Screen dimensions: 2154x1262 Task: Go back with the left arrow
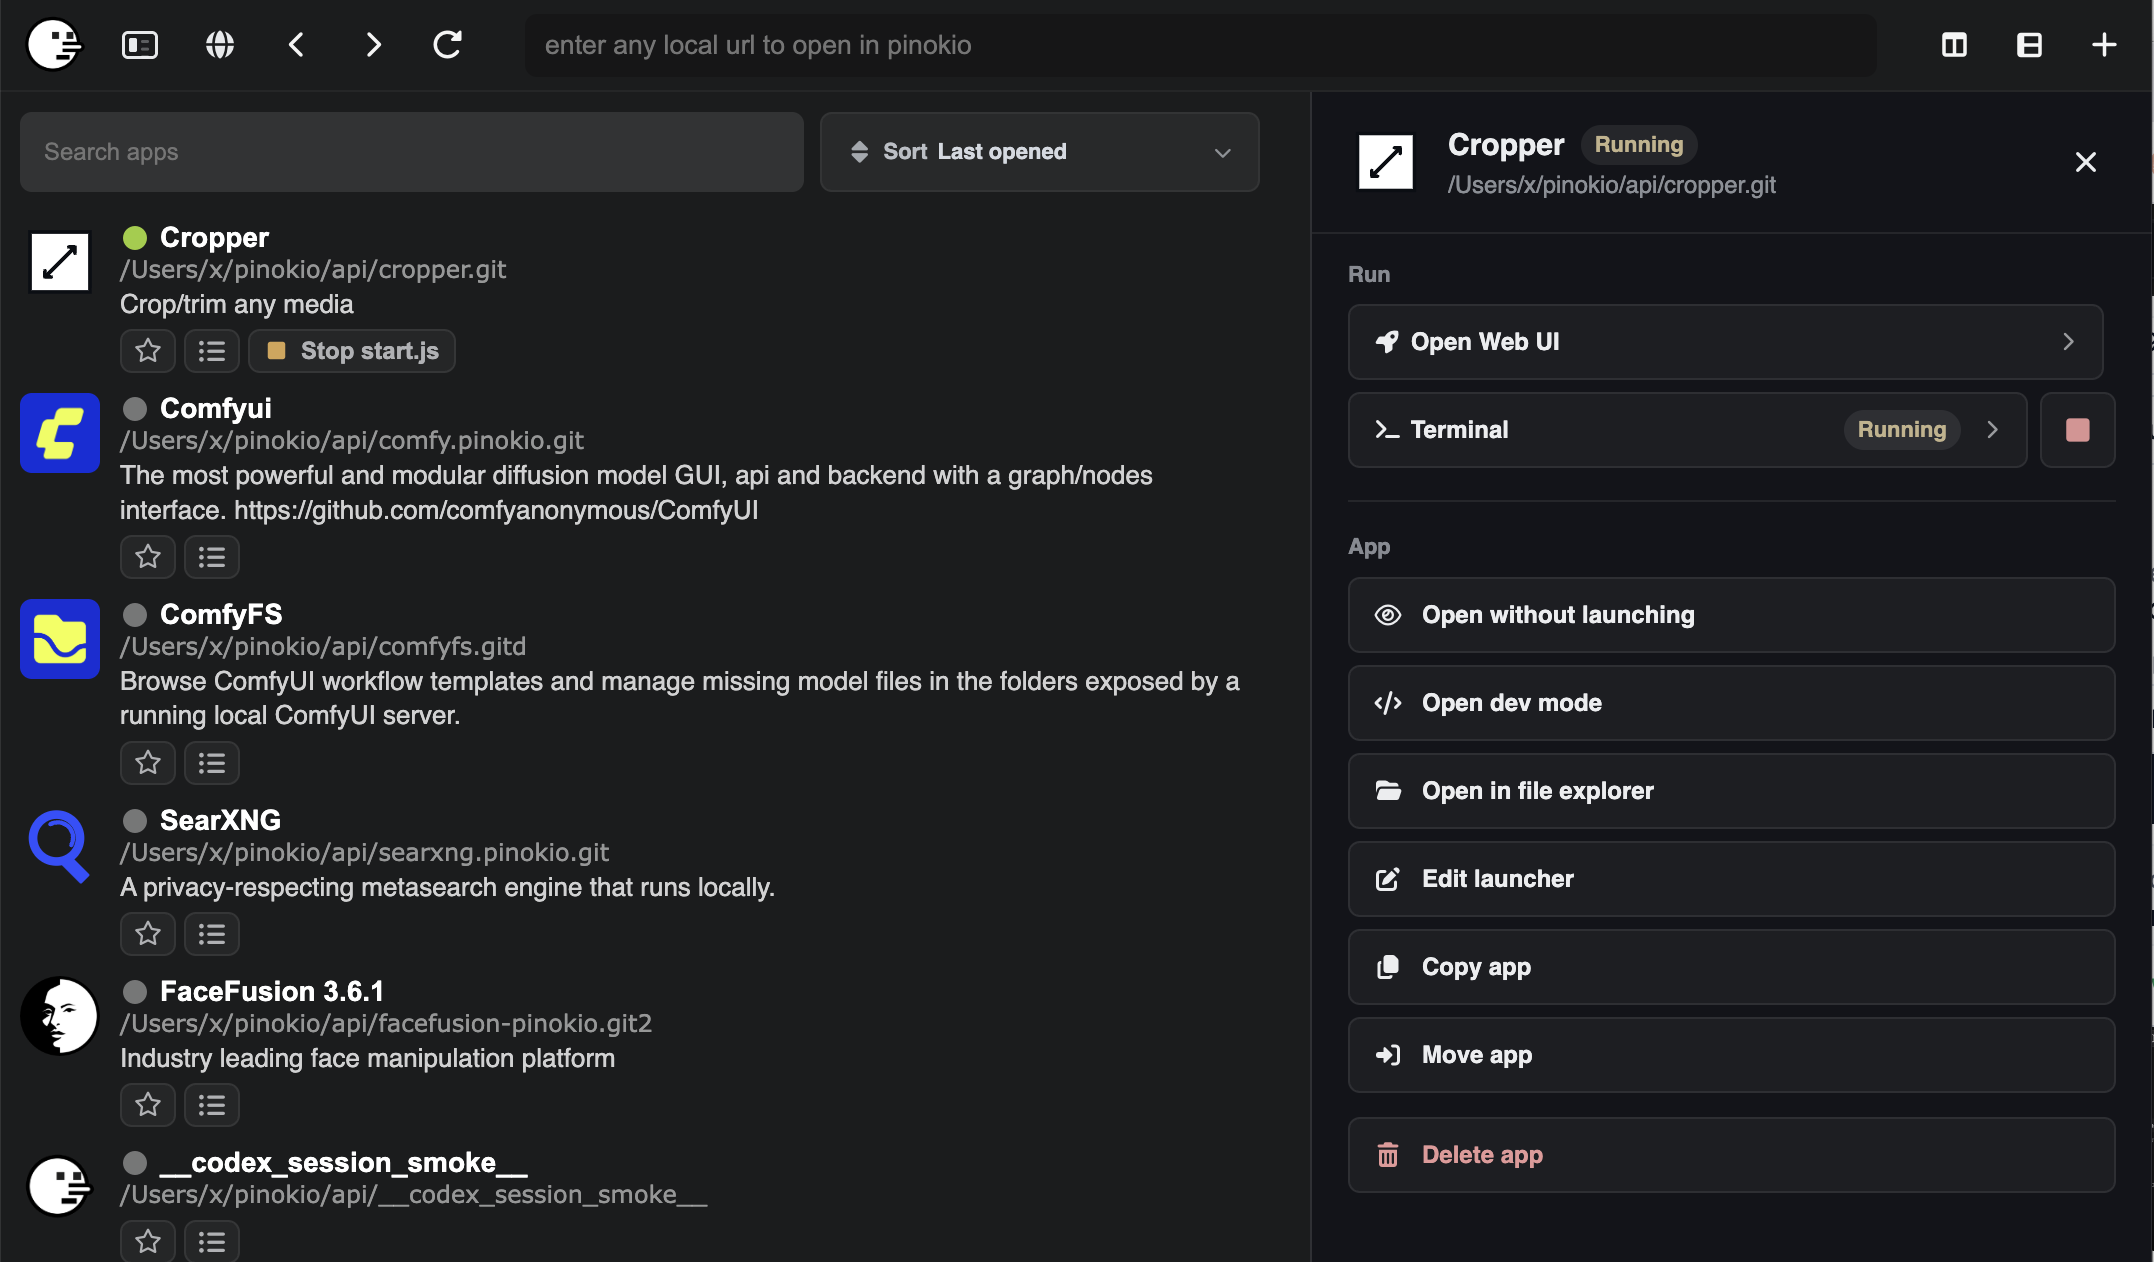tap(296, 45)
